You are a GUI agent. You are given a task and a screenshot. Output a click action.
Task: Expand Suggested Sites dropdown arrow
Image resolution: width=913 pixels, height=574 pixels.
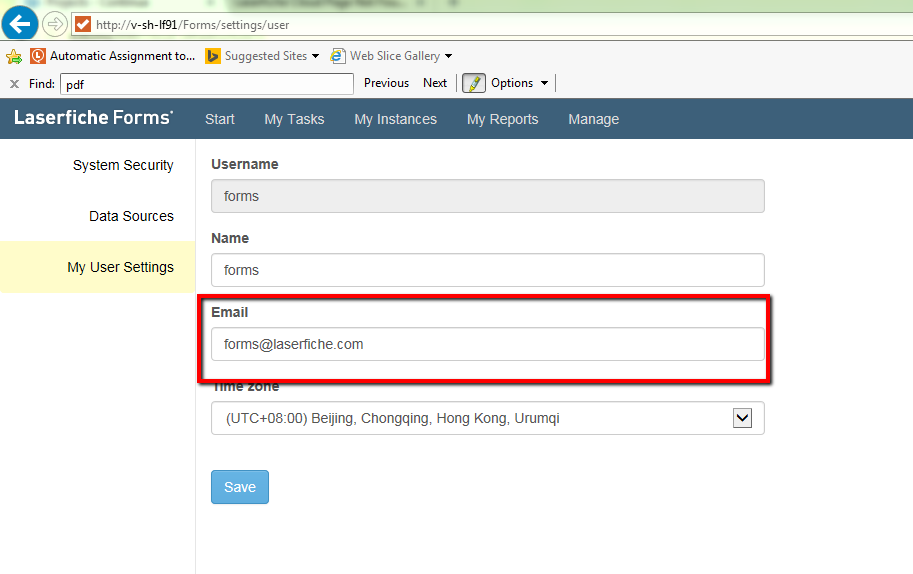(316, 56)
